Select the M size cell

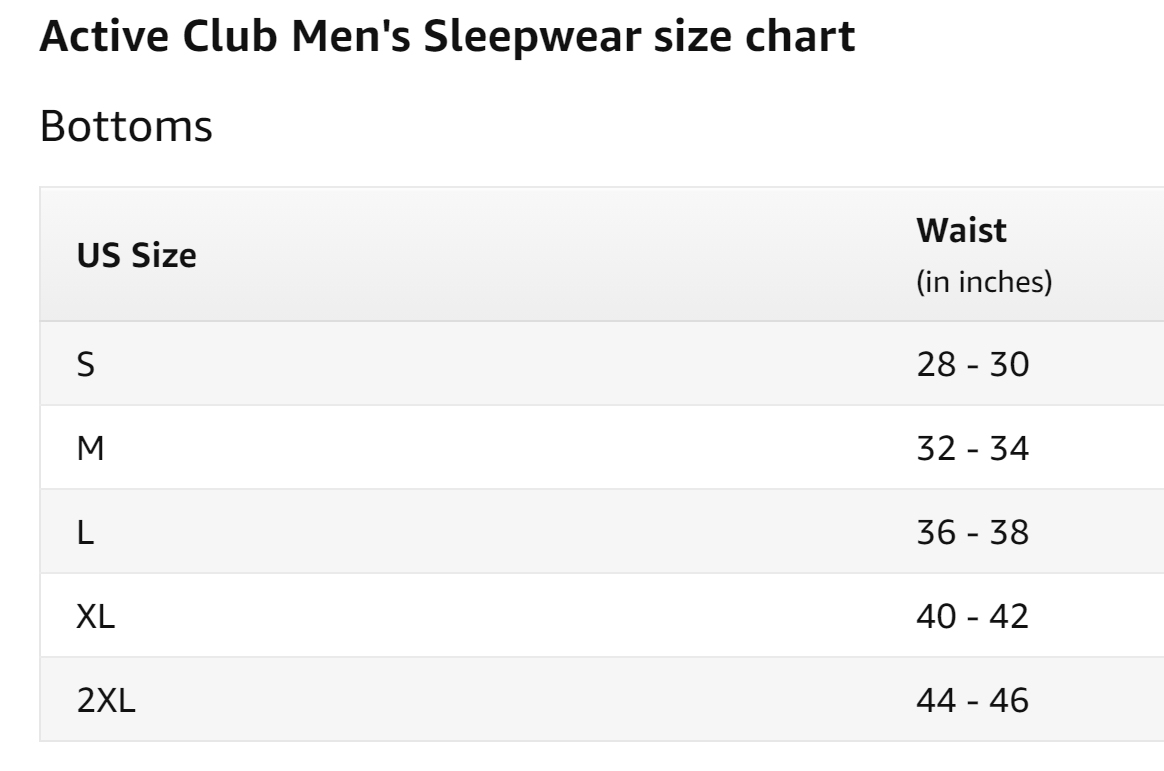pos(91,448)
